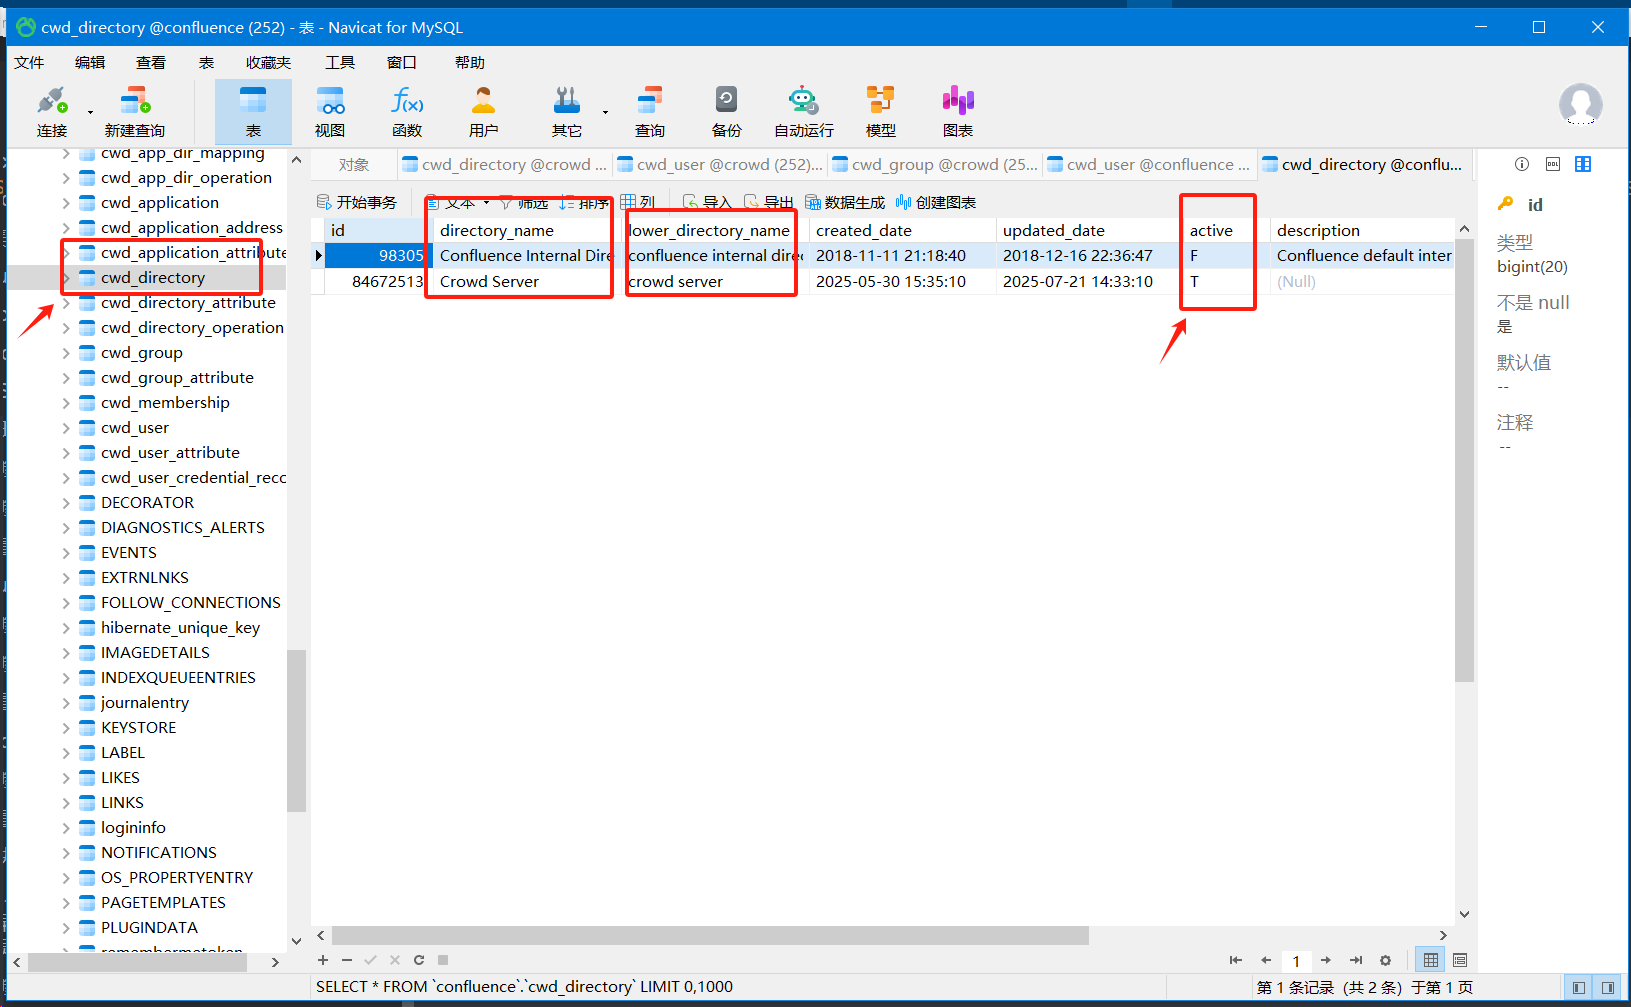
Task: Open the 查询 (Query) list
Action: 650,111
